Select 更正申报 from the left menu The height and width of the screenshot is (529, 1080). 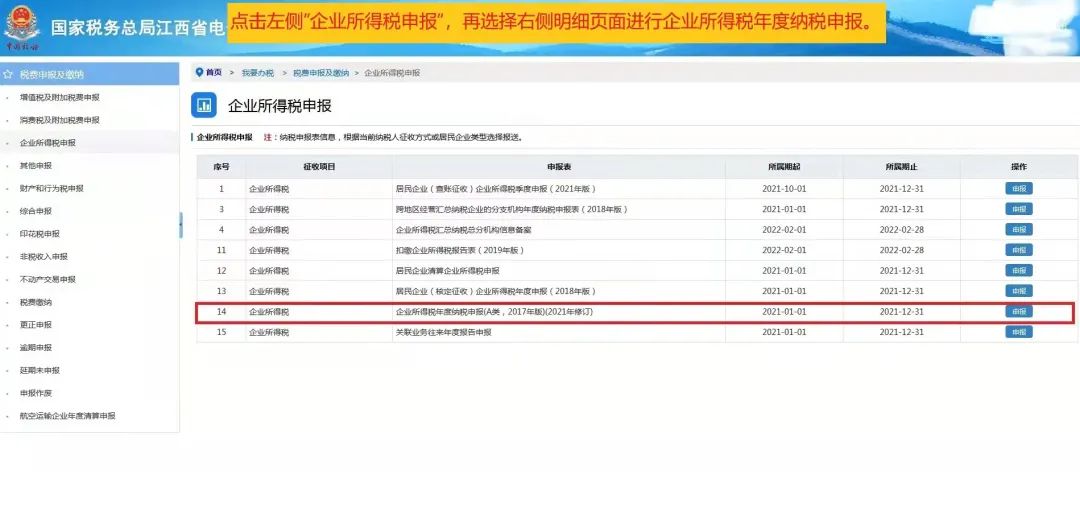(x=35, y=325)
